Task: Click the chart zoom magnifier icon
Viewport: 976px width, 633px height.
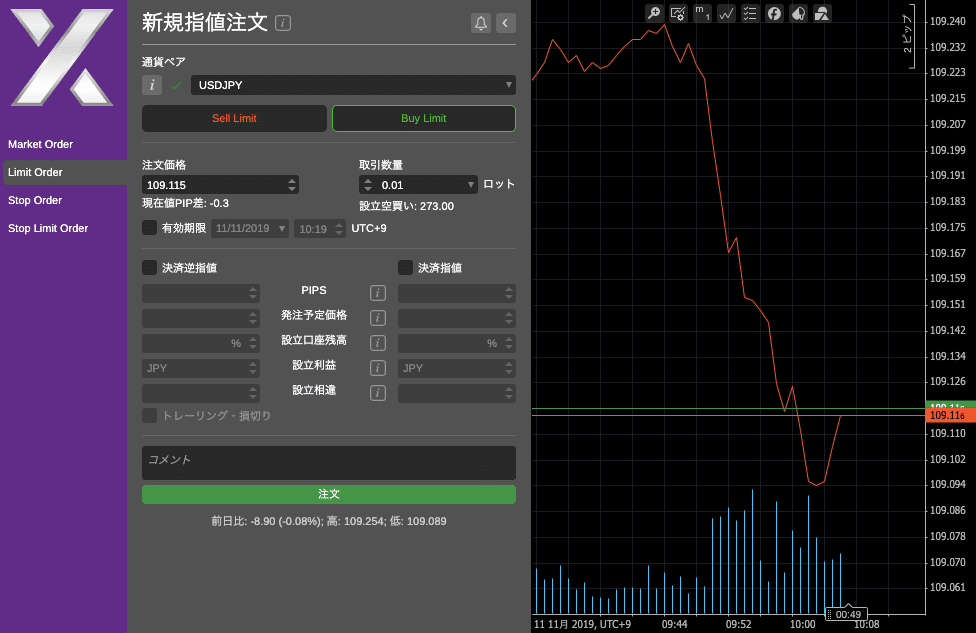Action: pyautogui.click(x=654, y=13)
